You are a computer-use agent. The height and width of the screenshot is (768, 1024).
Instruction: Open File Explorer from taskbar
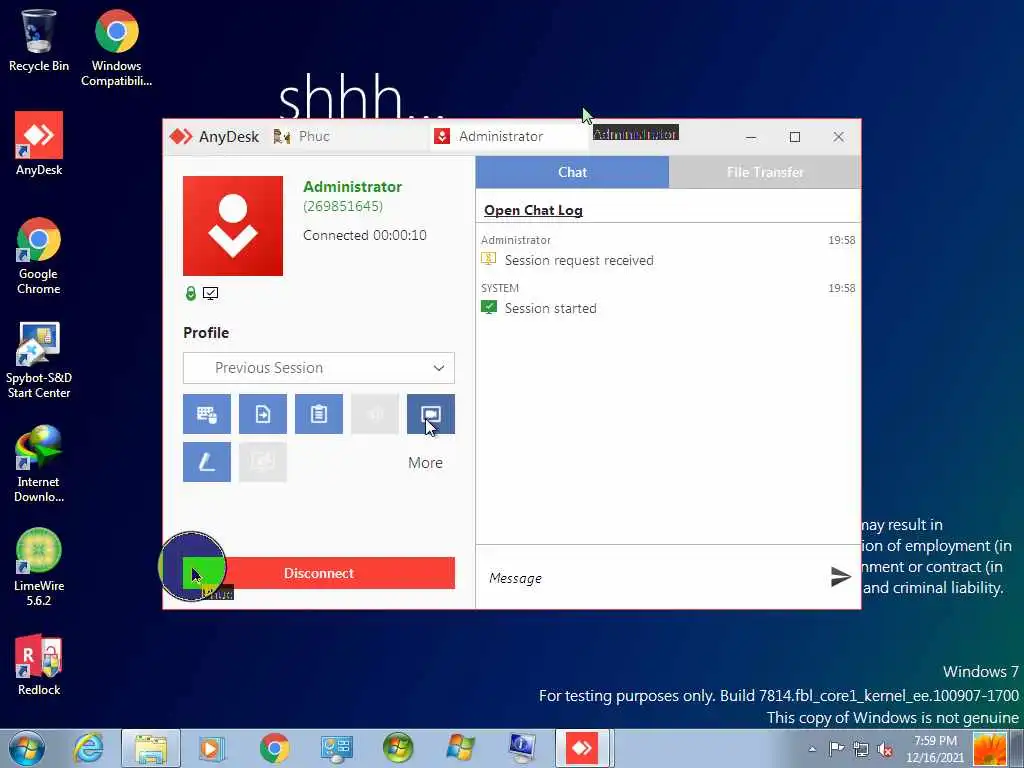[151, 748]
